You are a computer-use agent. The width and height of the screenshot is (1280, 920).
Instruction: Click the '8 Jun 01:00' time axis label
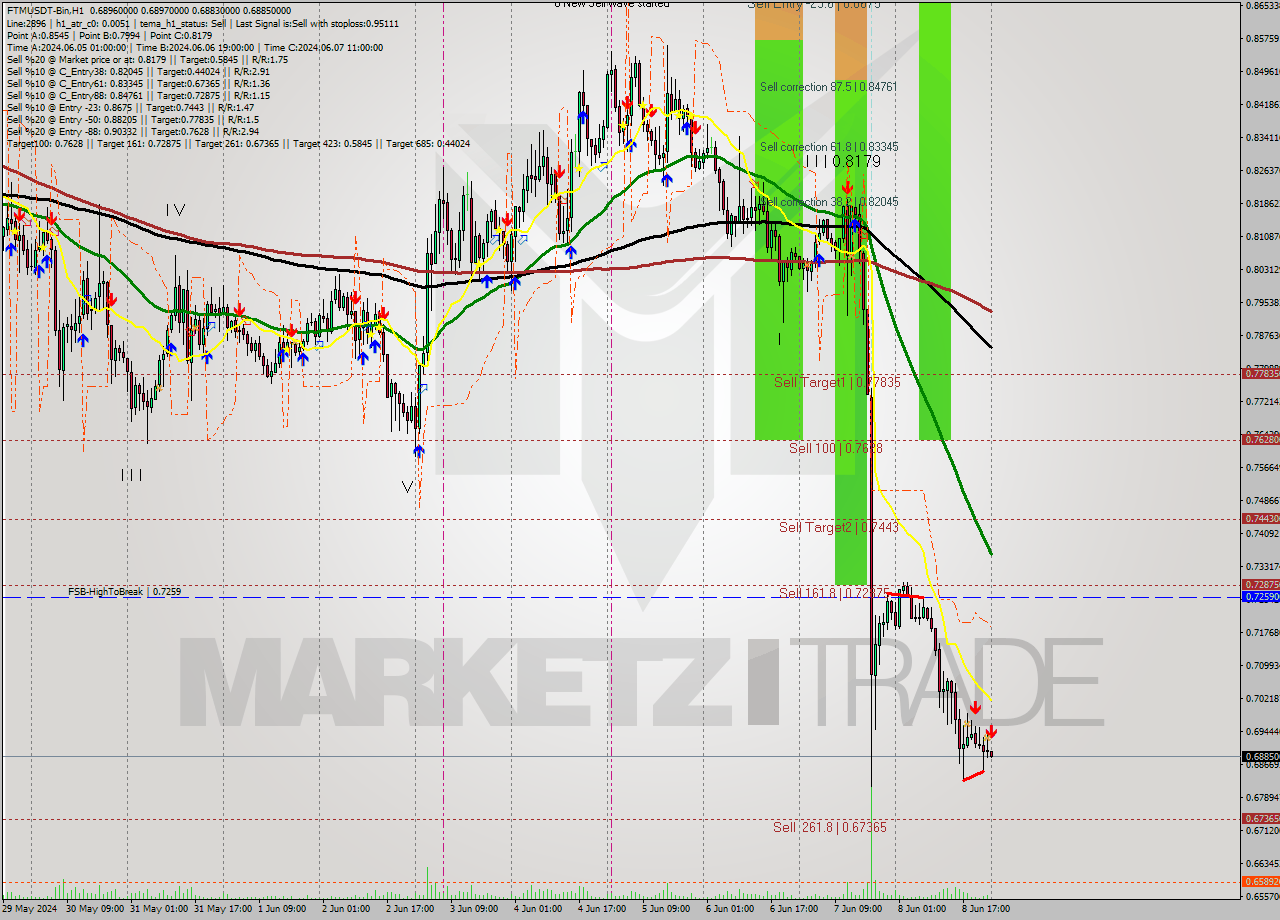coord(922,909)
